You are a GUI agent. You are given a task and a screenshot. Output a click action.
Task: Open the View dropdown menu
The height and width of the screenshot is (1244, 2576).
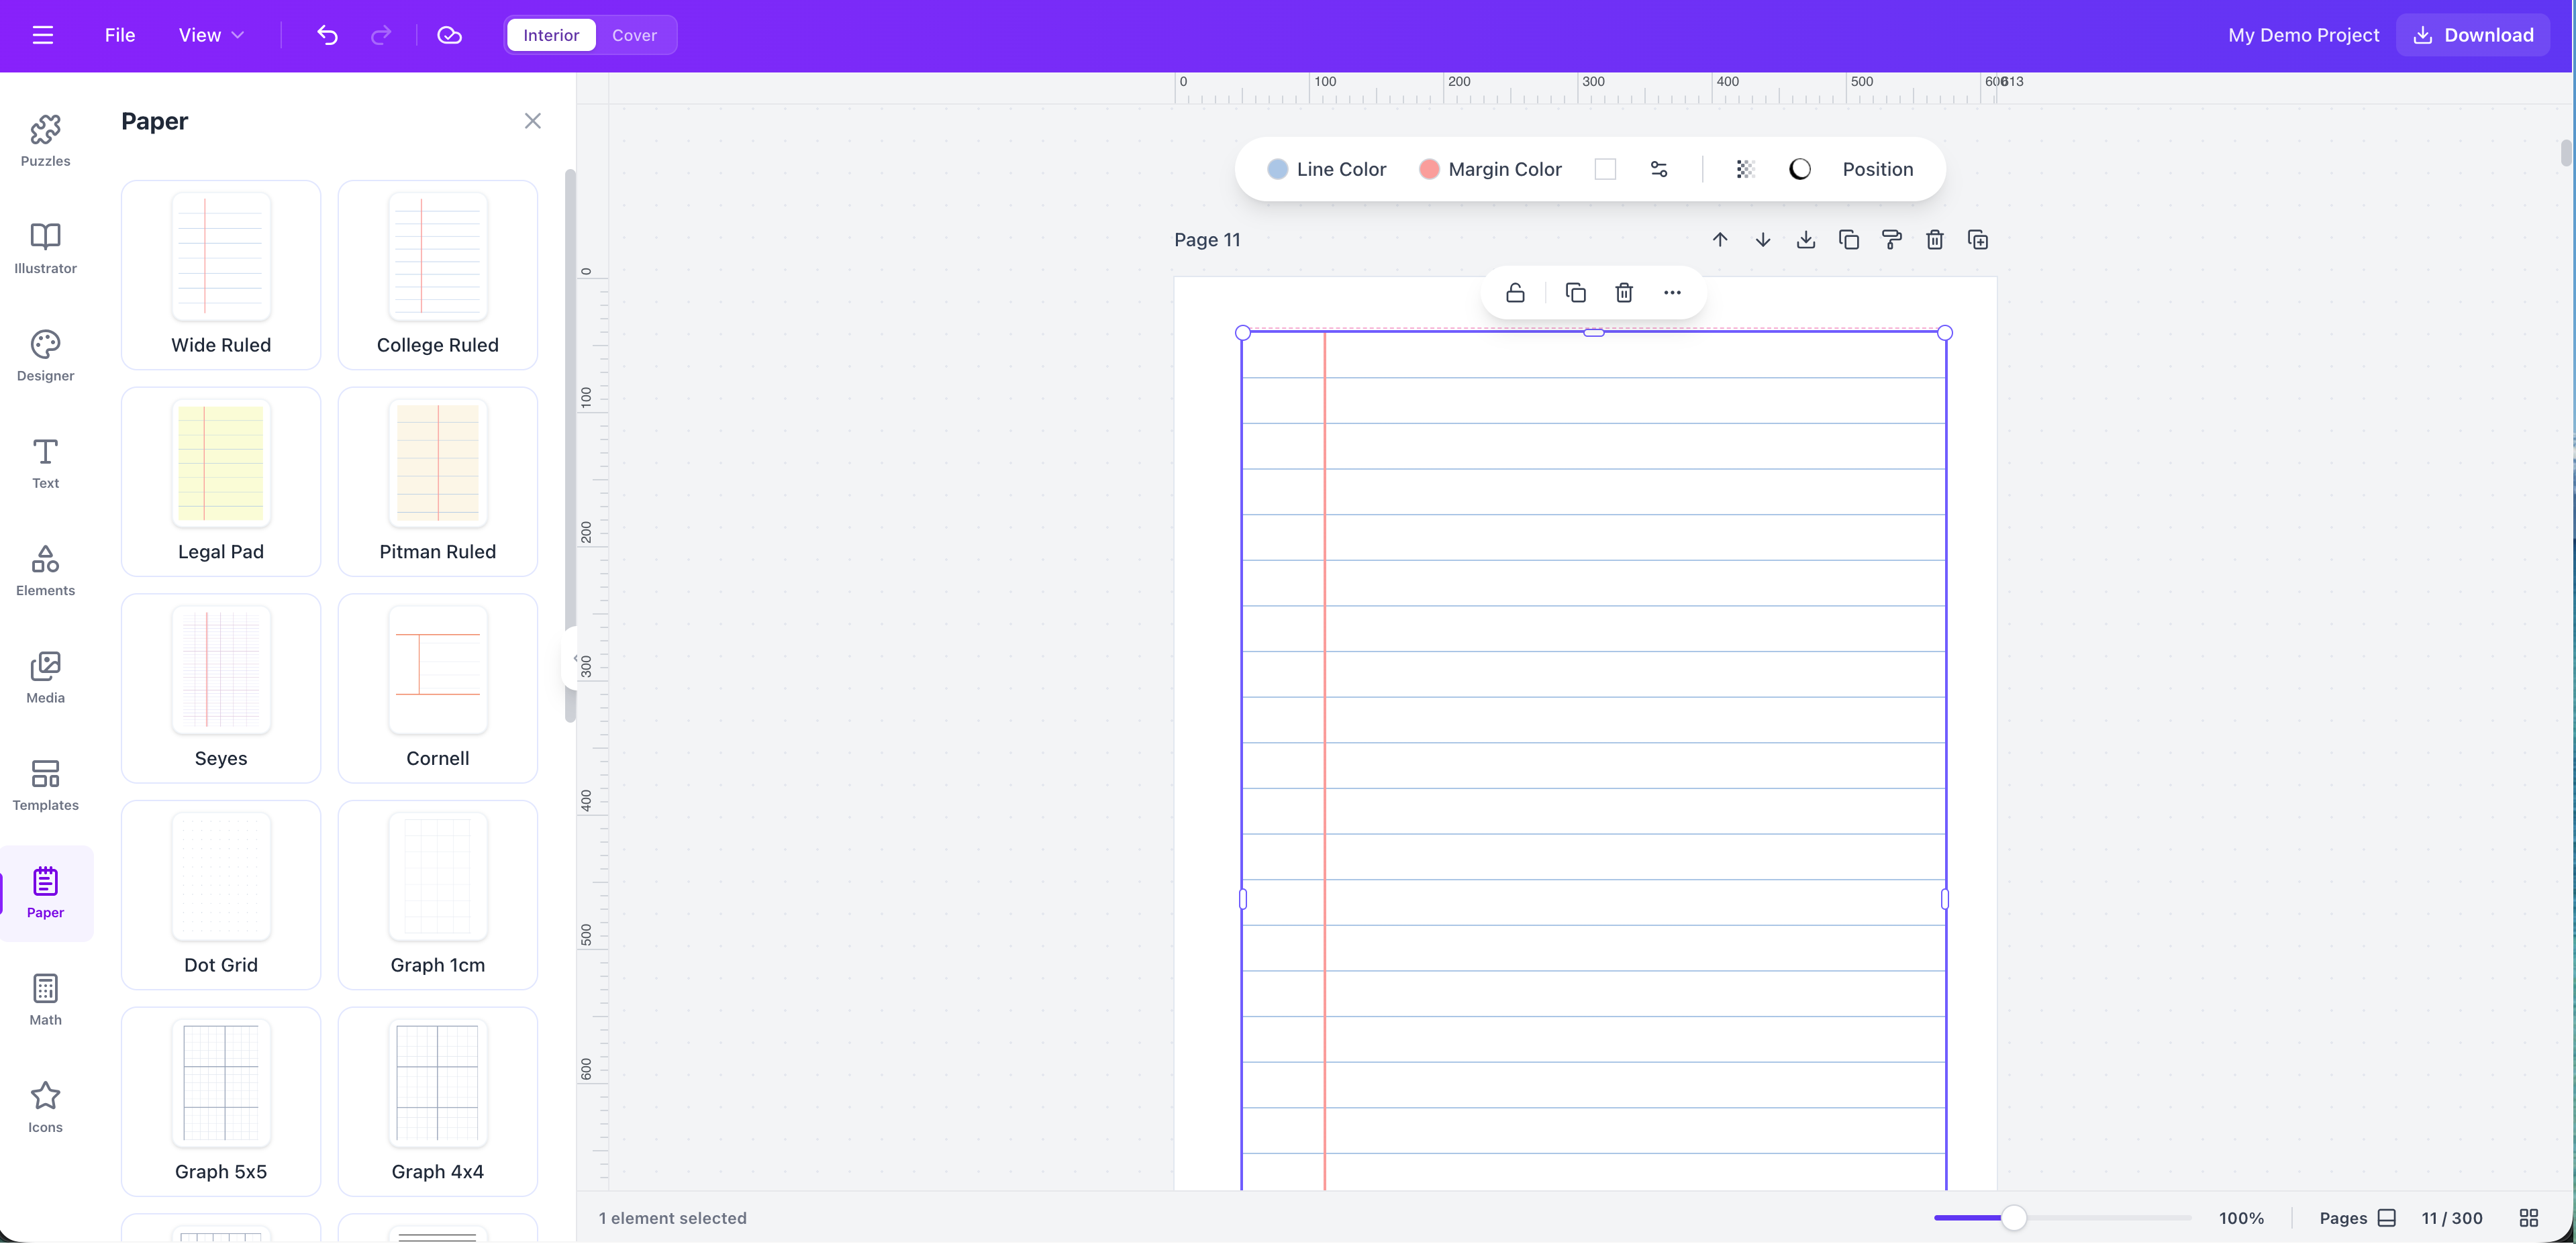210,35
